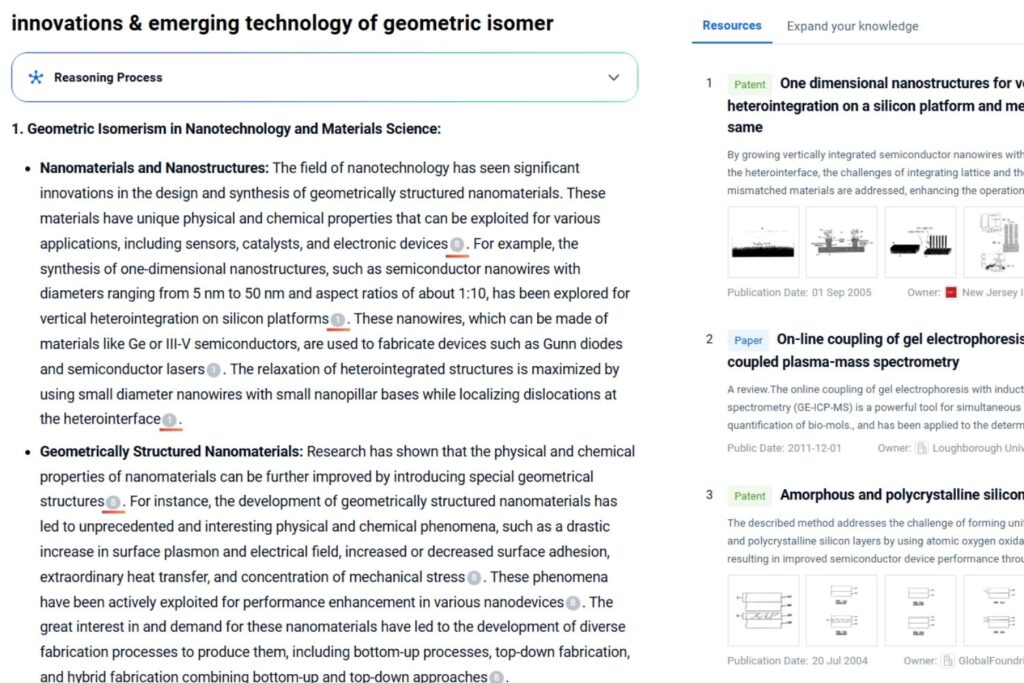Open 'One dimensional nanostructures' patent title

point(900,83)
